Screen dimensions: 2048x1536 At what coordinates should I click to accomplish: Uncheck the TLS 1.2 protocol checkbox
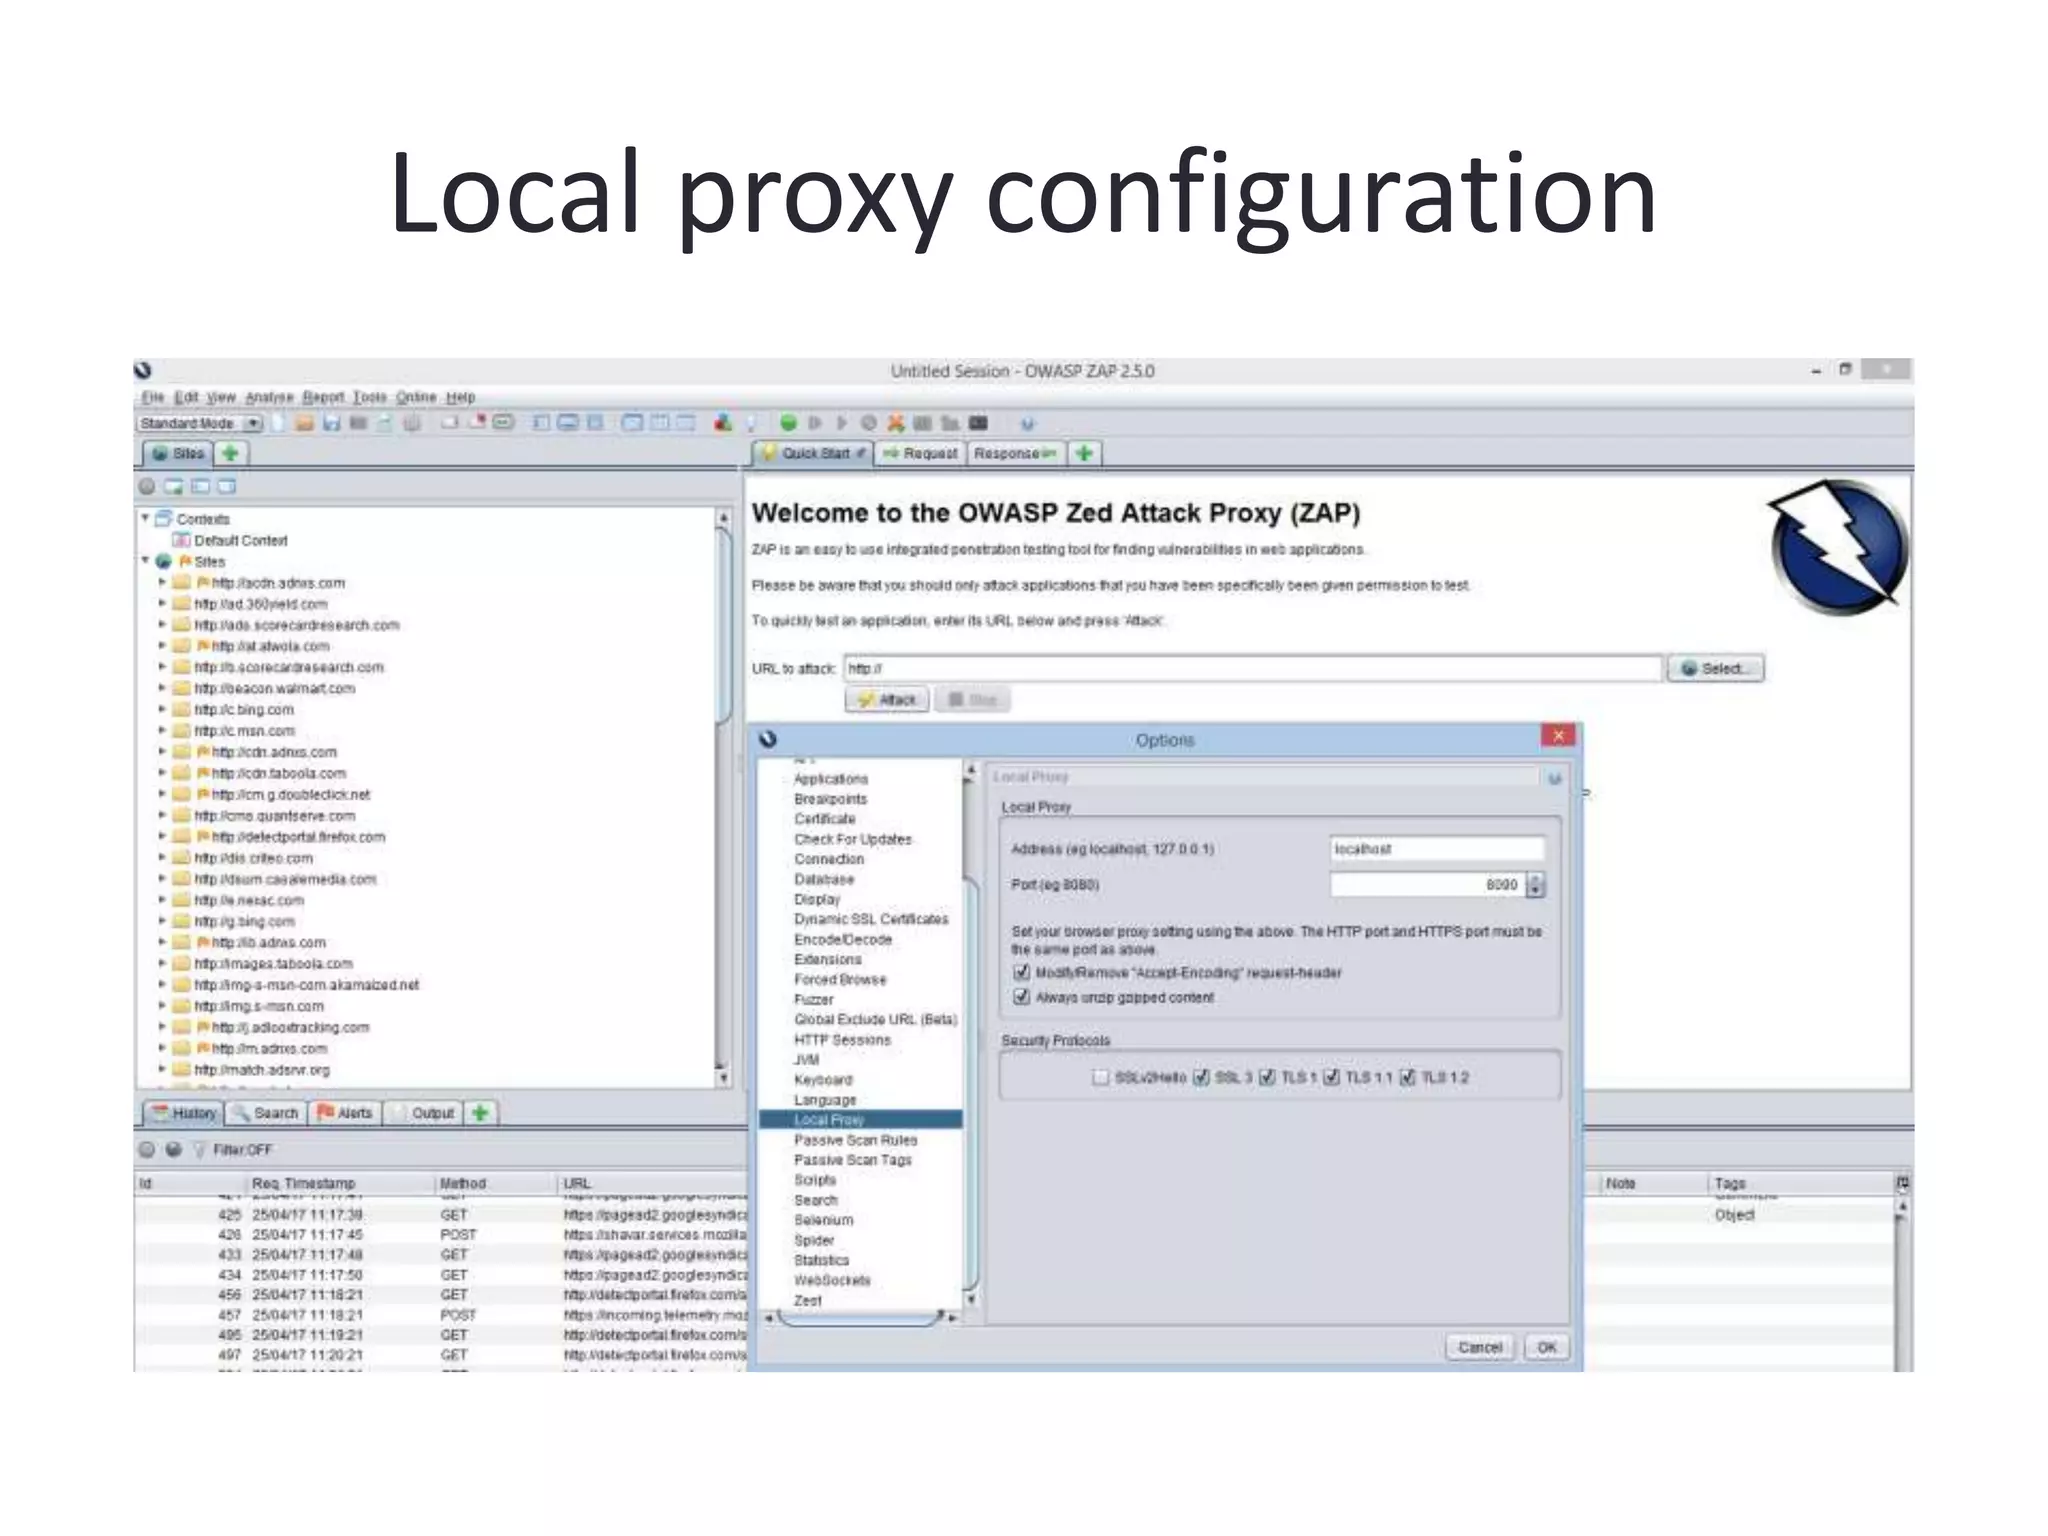[1407, 1077]
